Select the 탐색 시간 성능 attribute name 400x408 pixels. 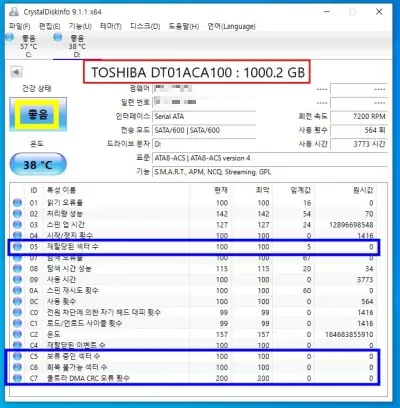pyautogui.click(x=69, y=268)
